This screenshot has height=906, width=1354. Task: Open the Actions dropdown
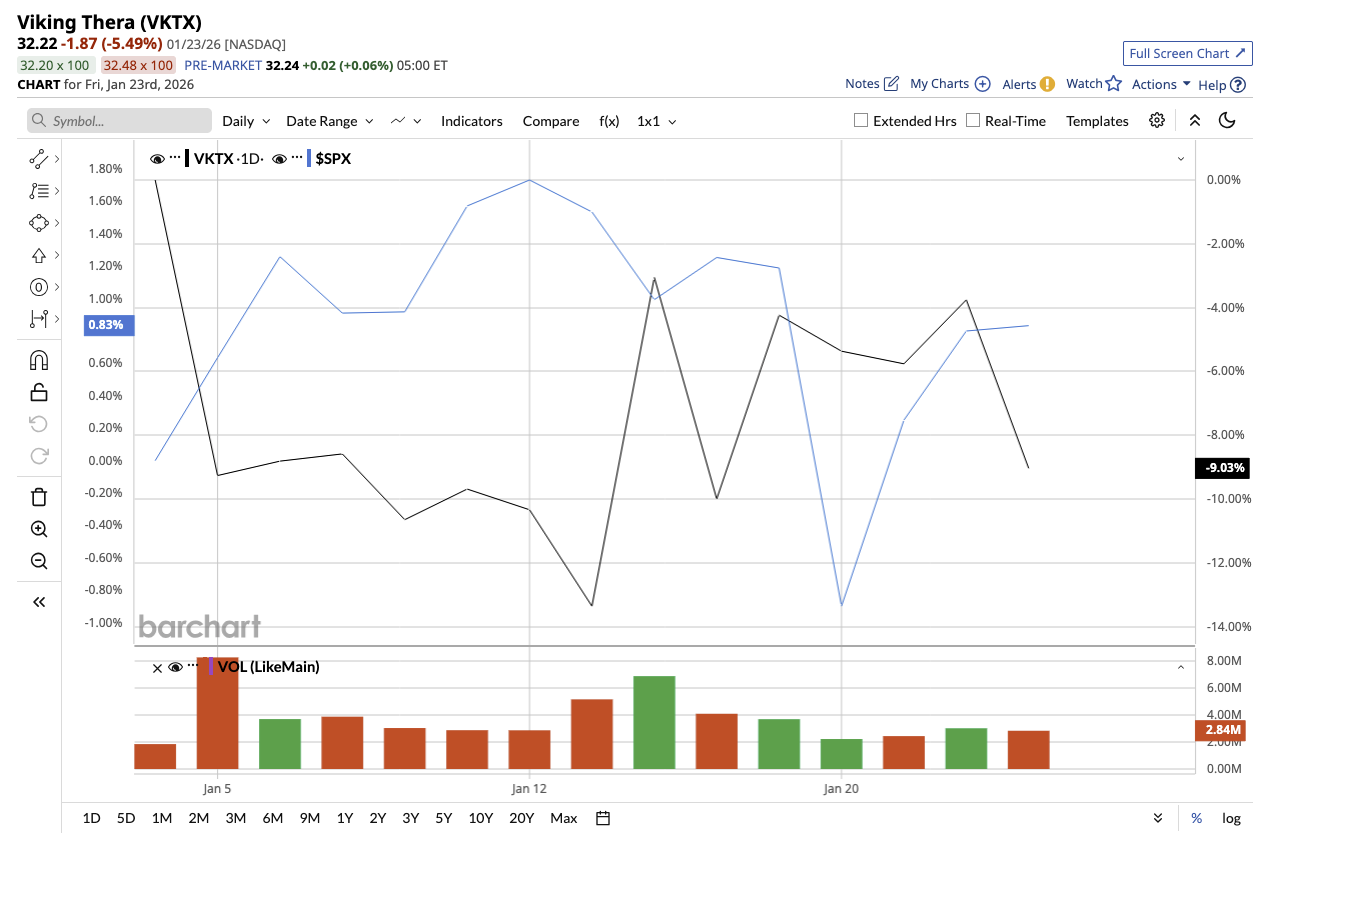coord(1161,84)
